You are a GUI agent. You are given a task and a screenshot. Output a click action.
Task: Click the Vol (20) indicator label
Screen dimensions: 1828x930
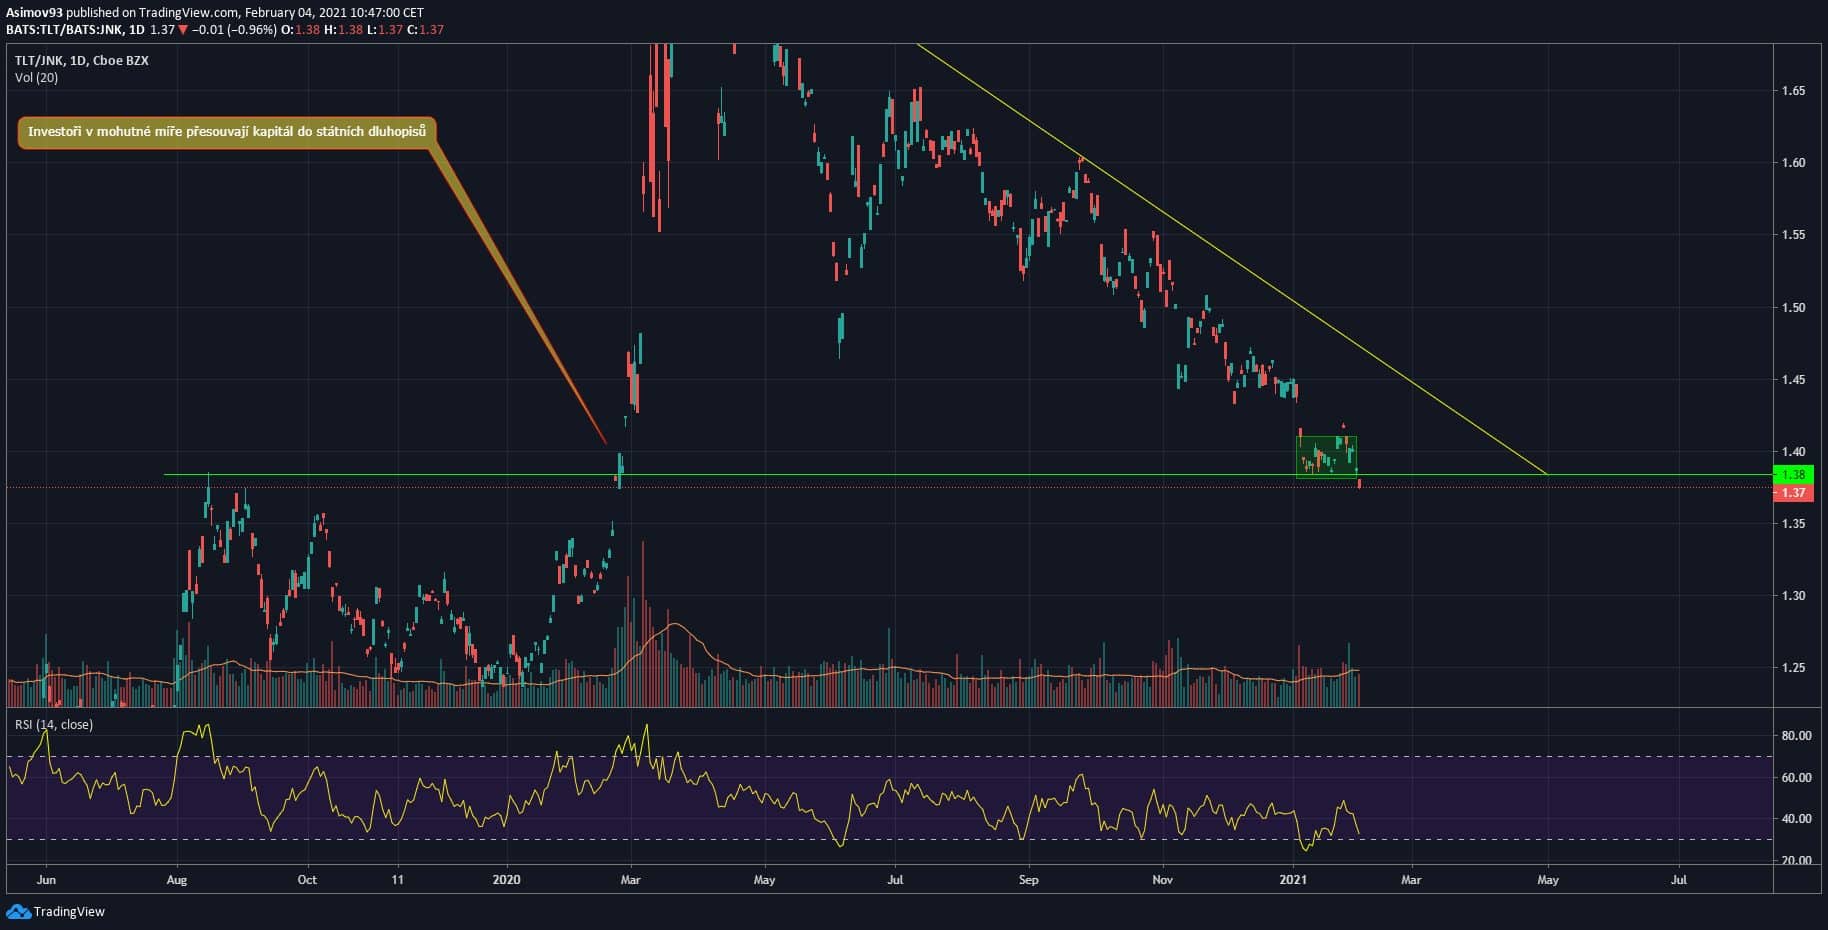click(x=36, y=78)
